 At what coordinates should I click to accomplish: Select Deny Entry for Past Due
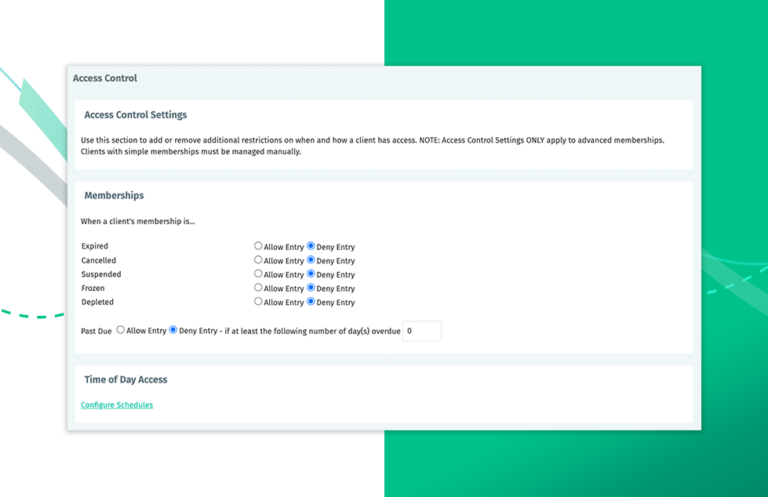(174, 329)
